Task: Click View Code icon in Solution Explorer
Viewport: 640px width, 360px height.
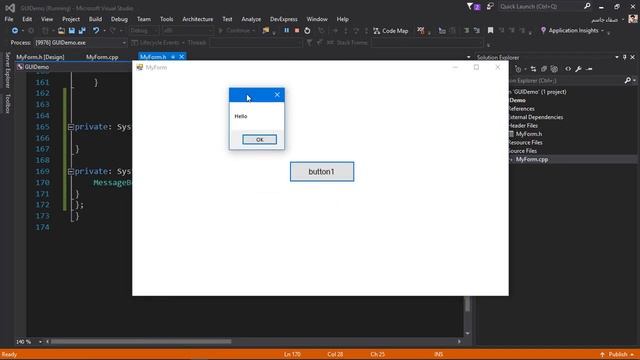Action: 568,69
